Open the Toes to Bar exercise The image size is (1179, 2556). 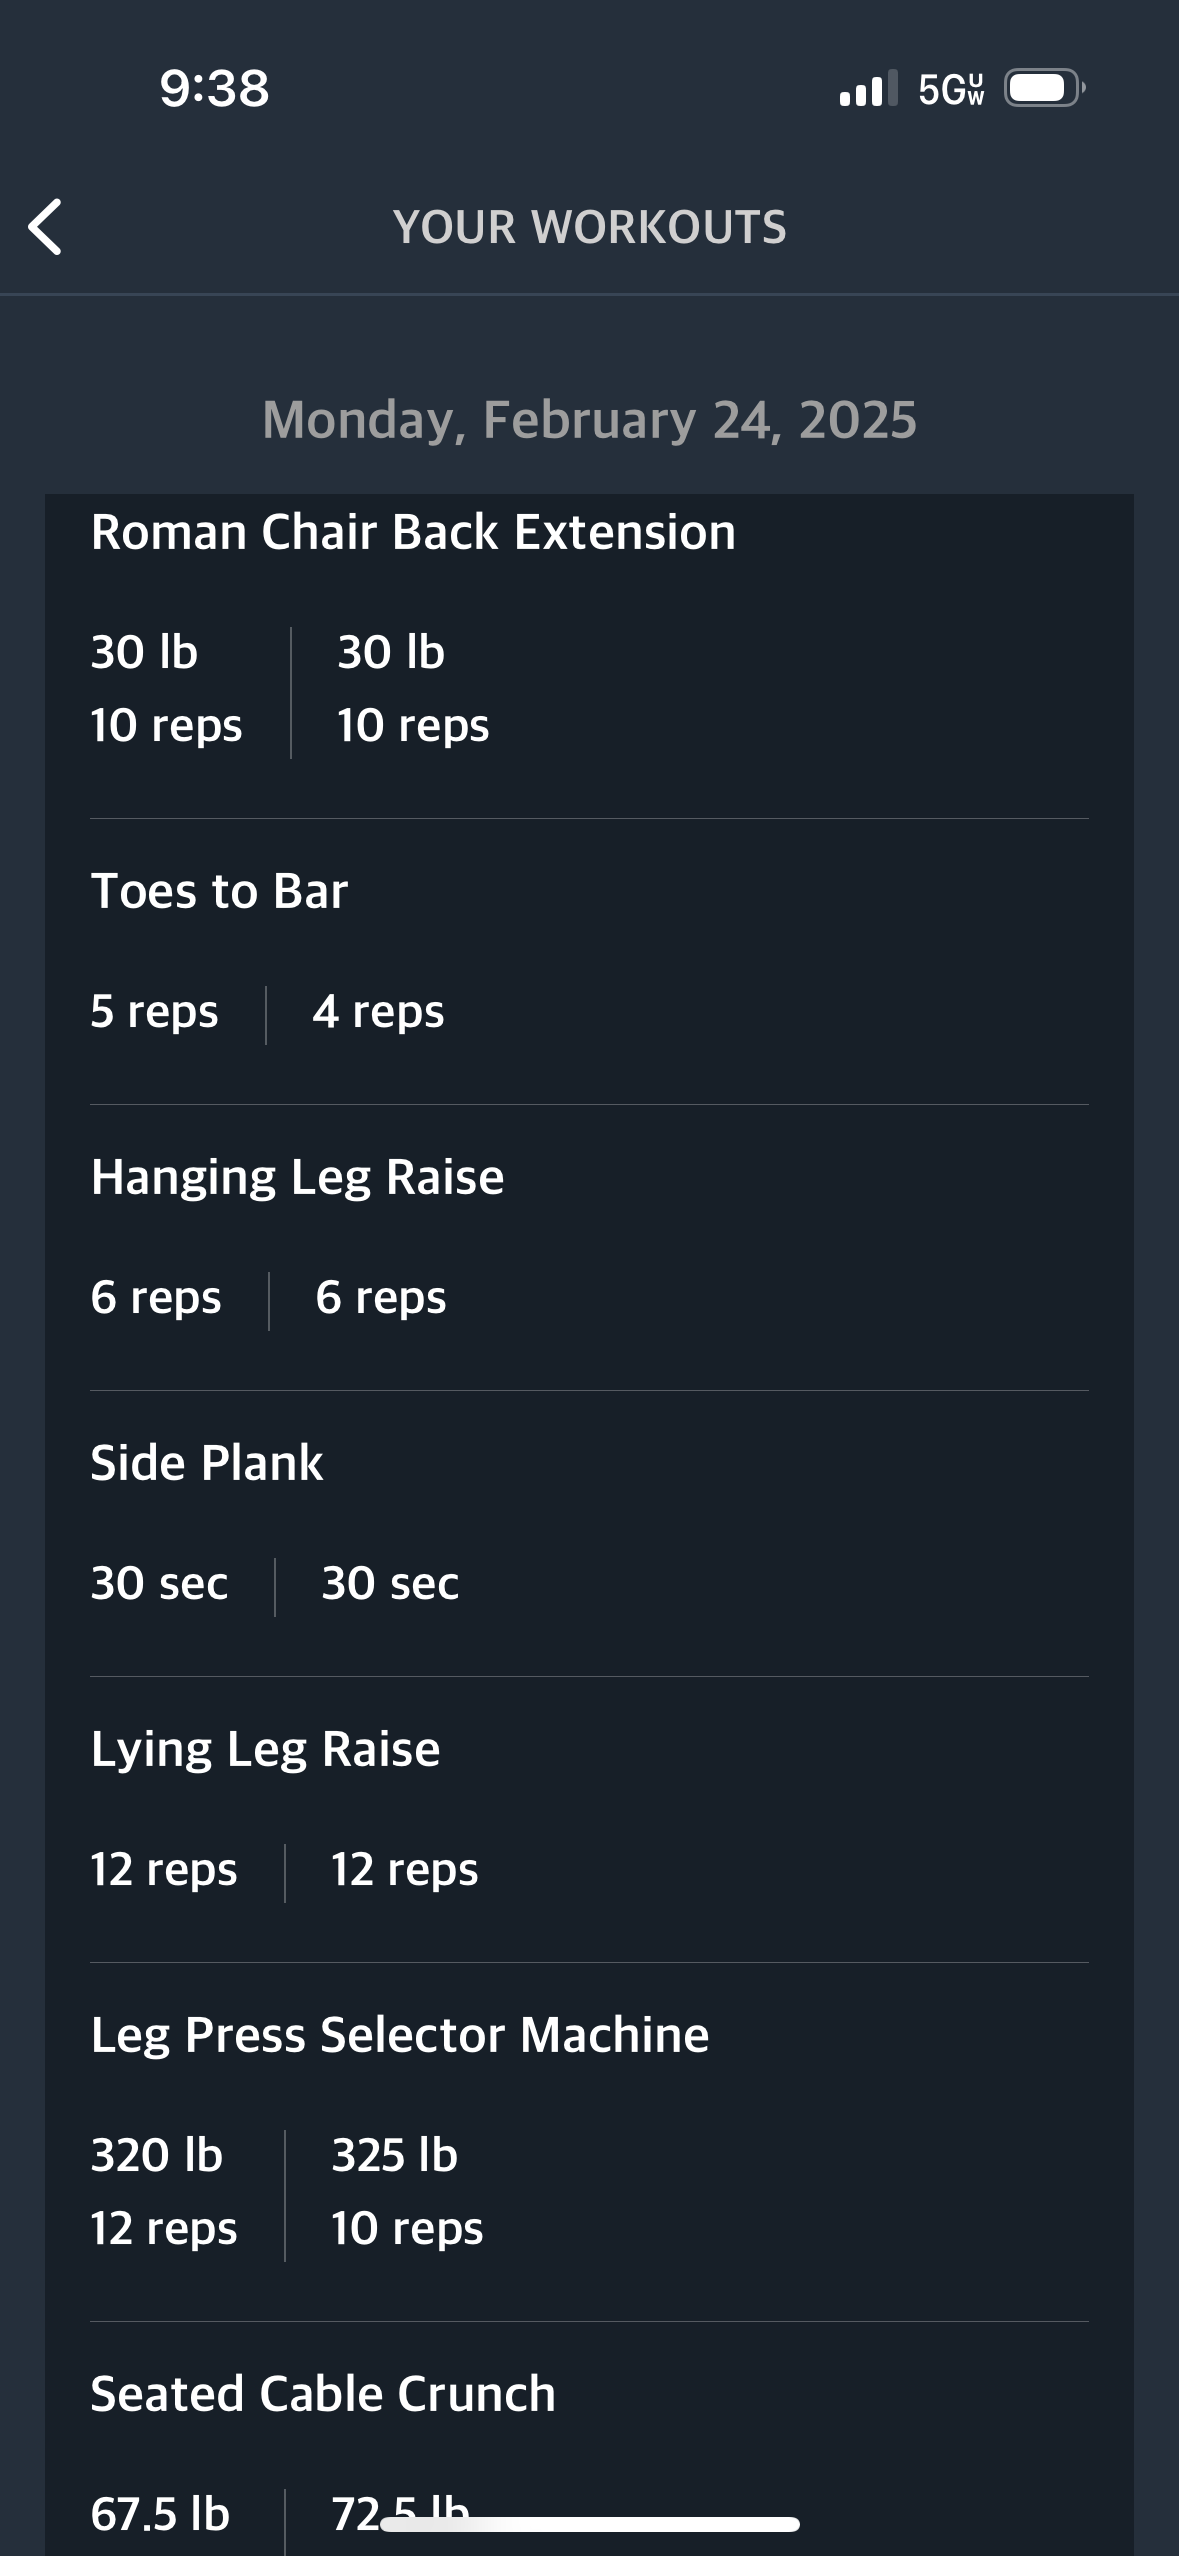219,891
